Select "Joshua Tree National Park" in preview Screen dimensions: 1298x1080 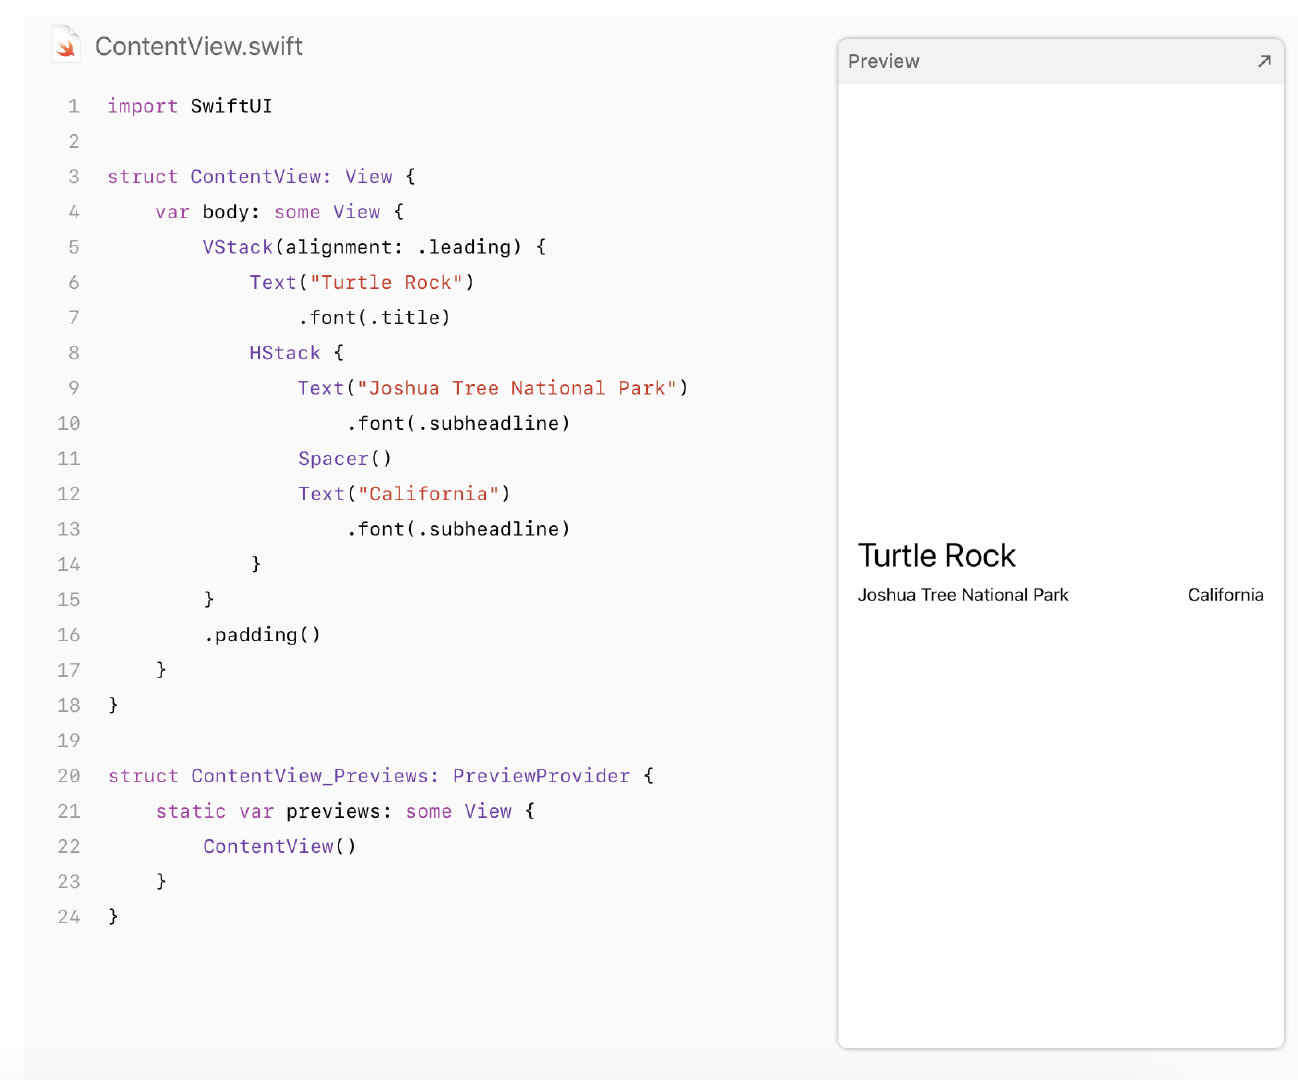click(963, 595)
